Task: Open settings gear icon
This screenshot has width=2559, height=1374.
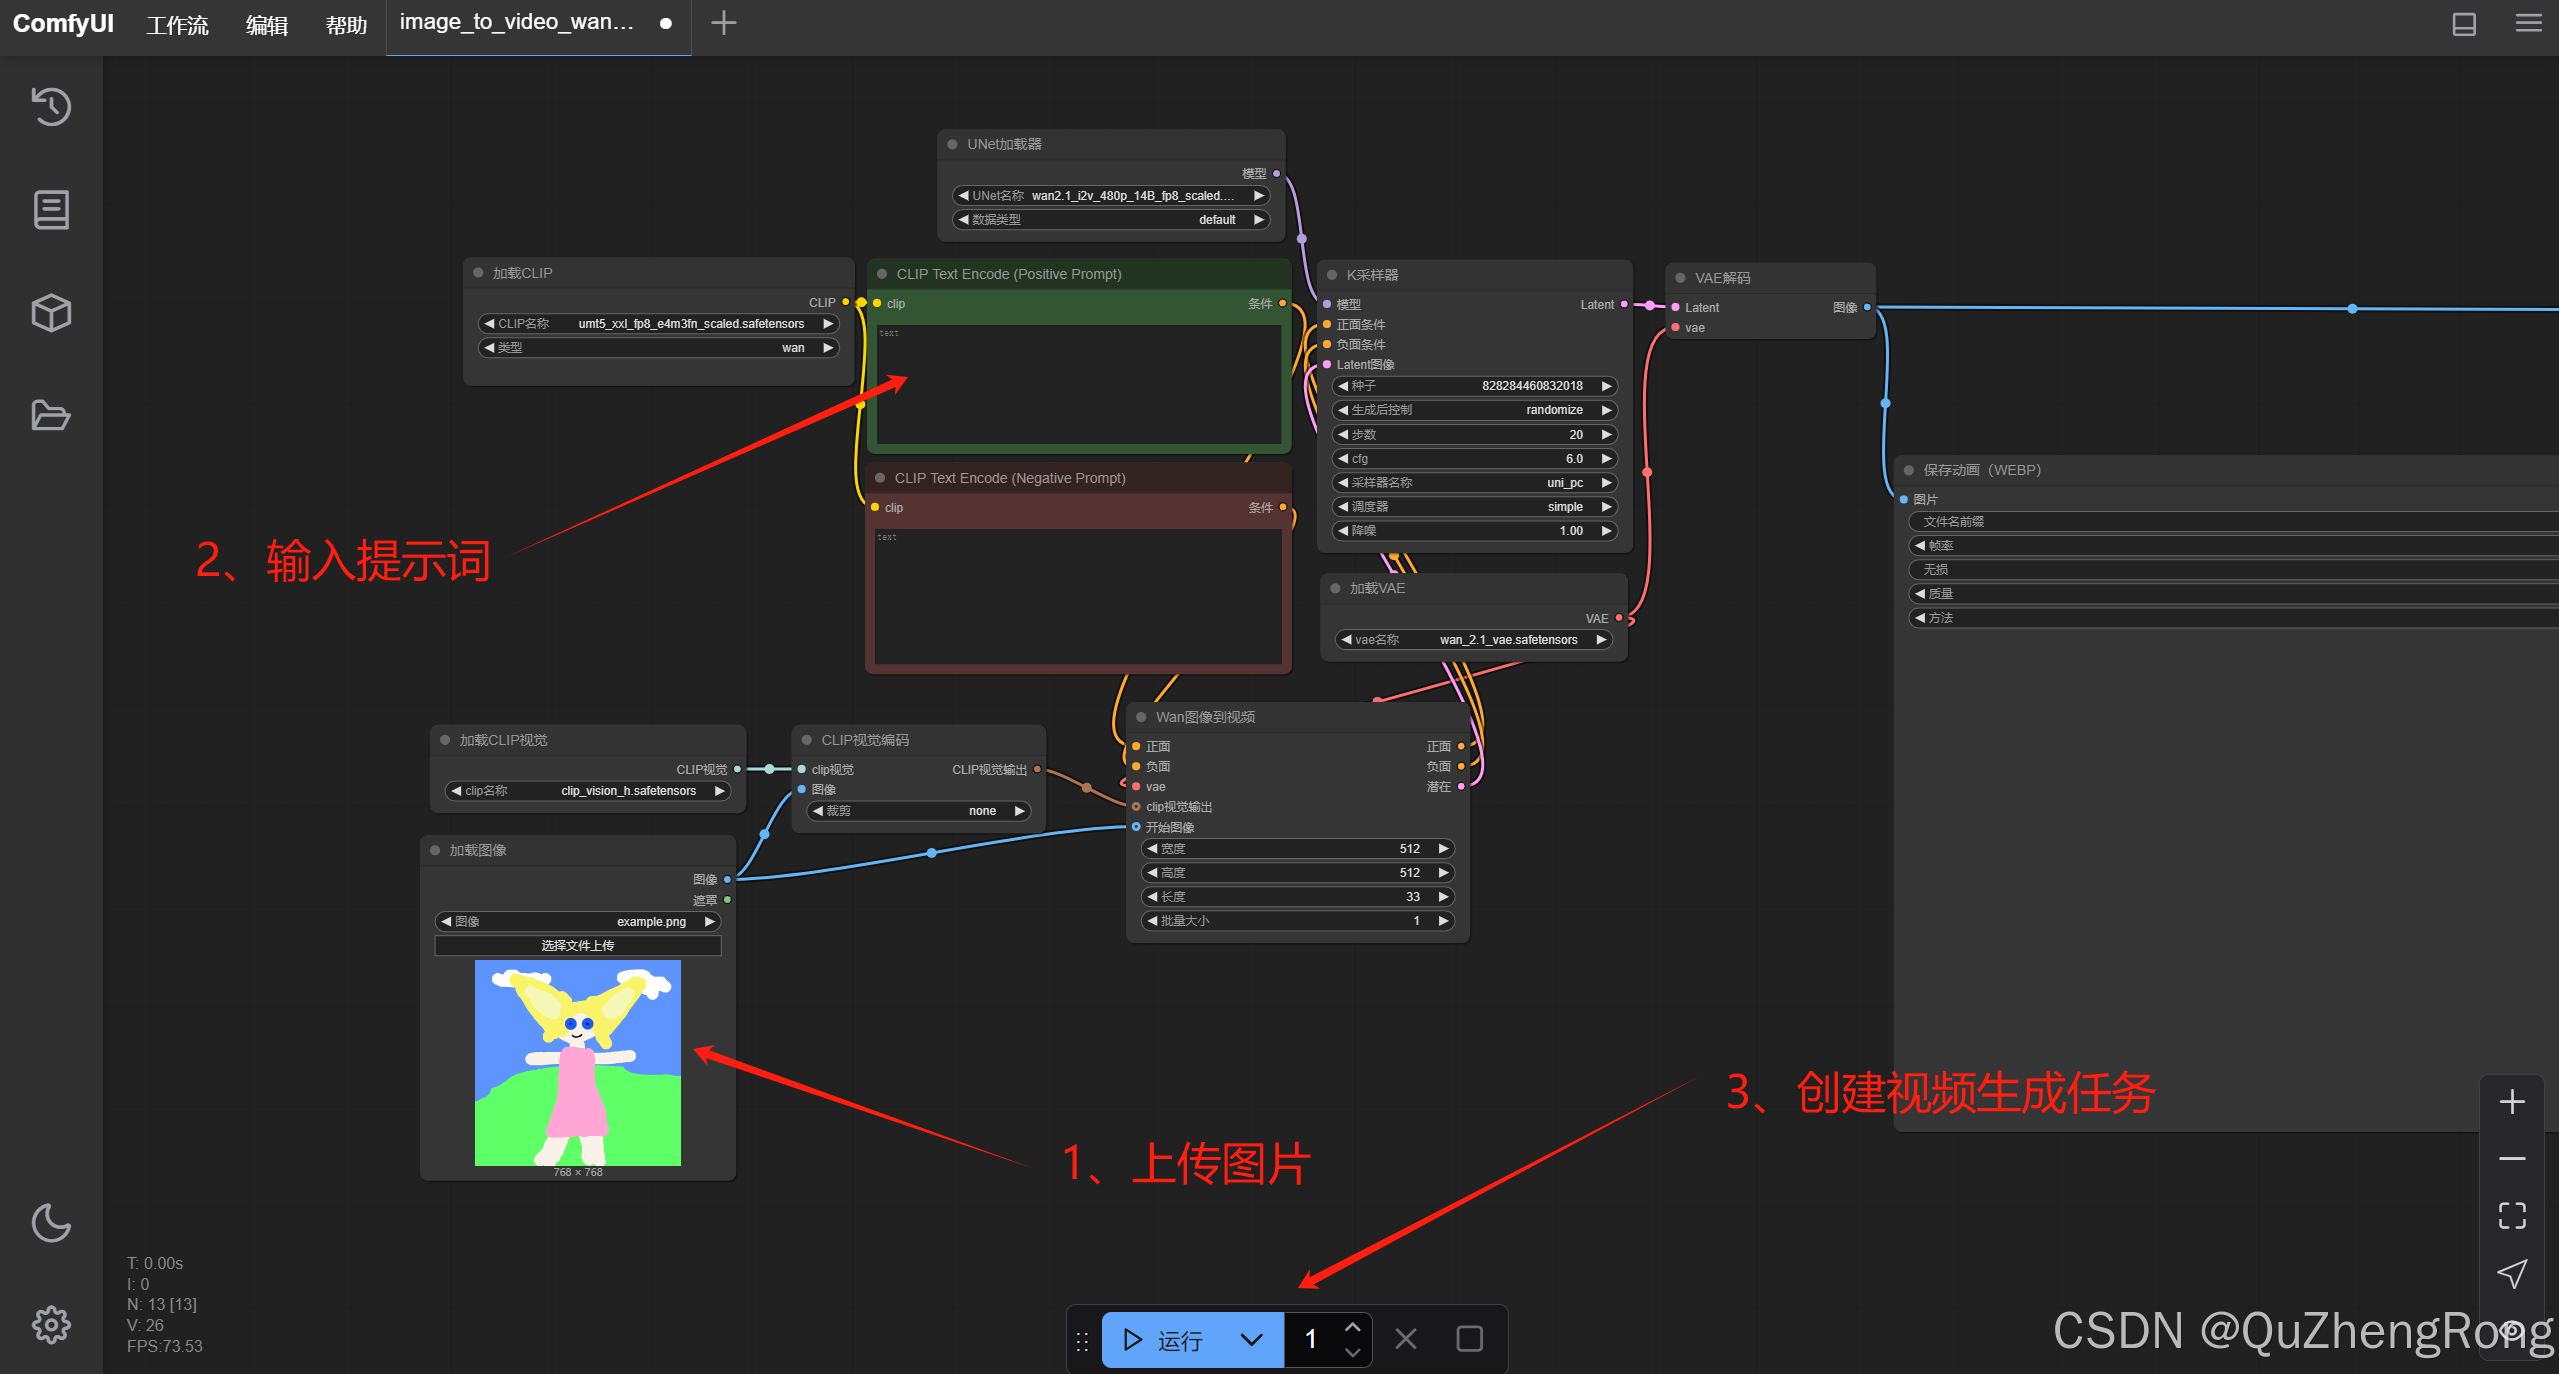Action: [51, 1325]
